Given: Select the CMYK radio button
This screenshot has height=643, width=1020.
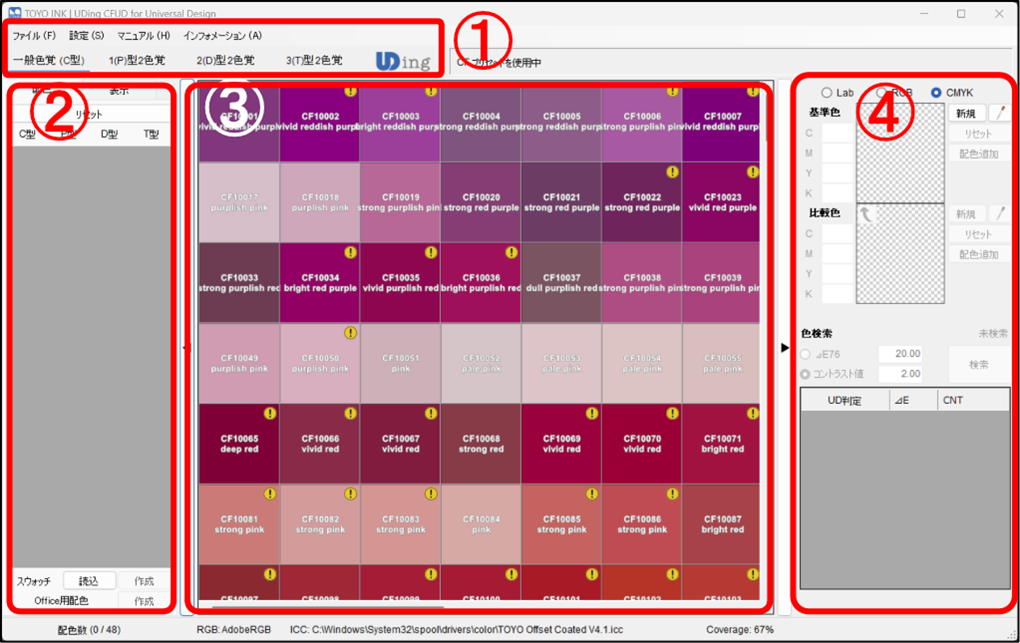Looking at the screenshot, I should [936, 93].
